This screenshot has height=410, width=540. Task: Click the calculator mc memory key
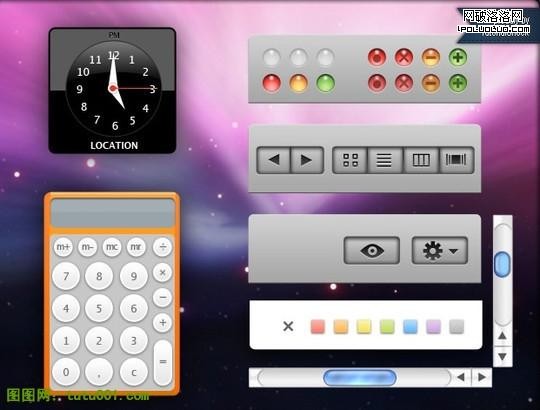(112, 247)
